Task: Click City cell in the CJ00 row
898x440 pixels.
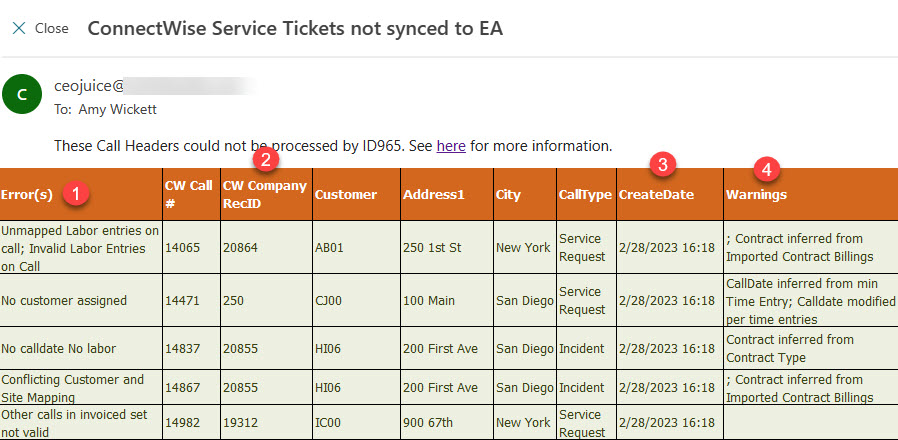Action: (525, 301)
